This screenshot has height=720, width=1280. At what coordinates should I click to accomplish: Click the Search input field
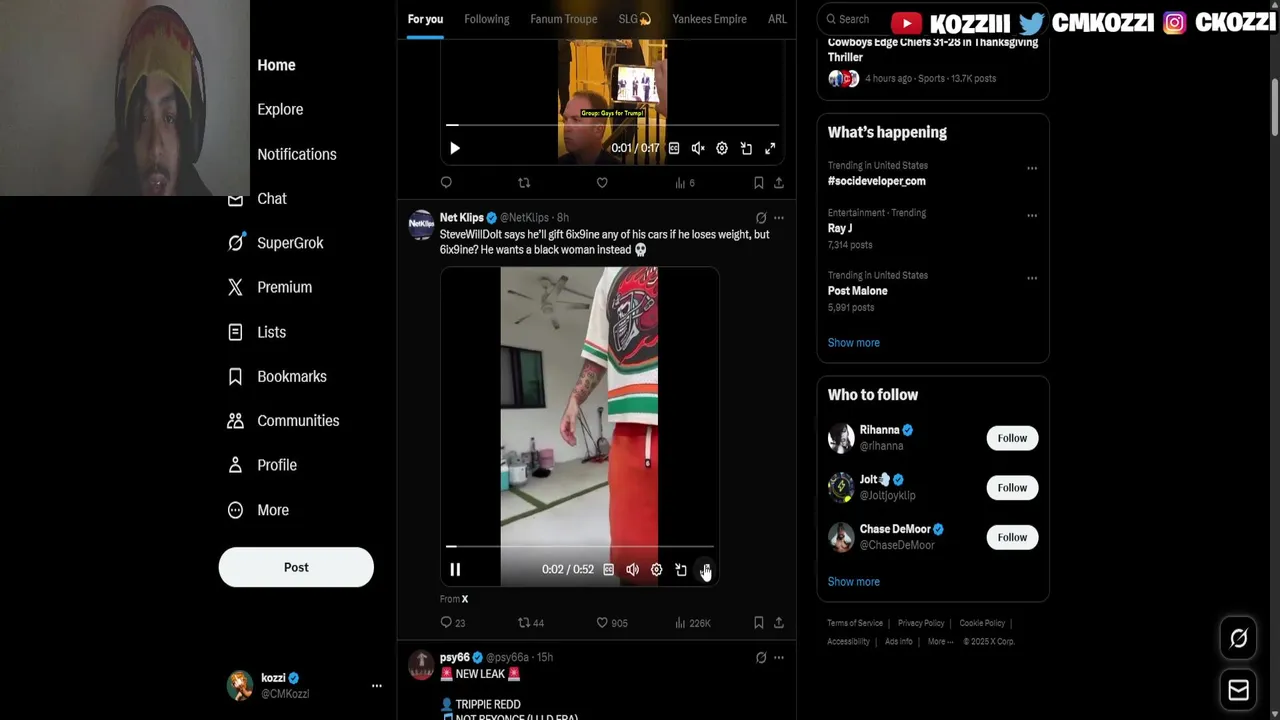pyautogui.click(x=853, y=19)
